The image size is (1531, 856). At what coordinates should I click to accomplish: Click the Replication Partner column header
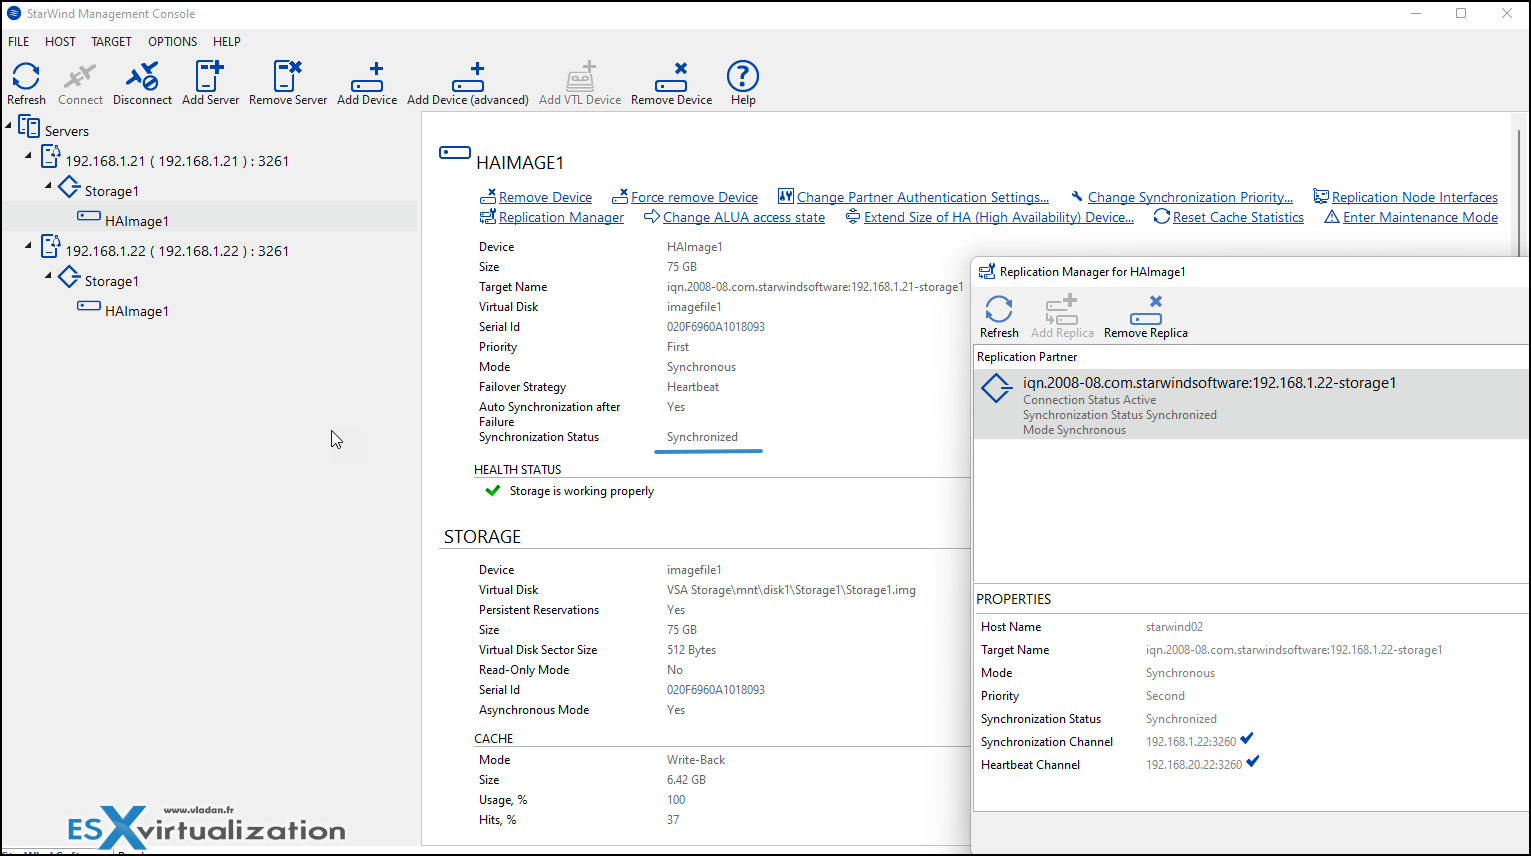1027,357
